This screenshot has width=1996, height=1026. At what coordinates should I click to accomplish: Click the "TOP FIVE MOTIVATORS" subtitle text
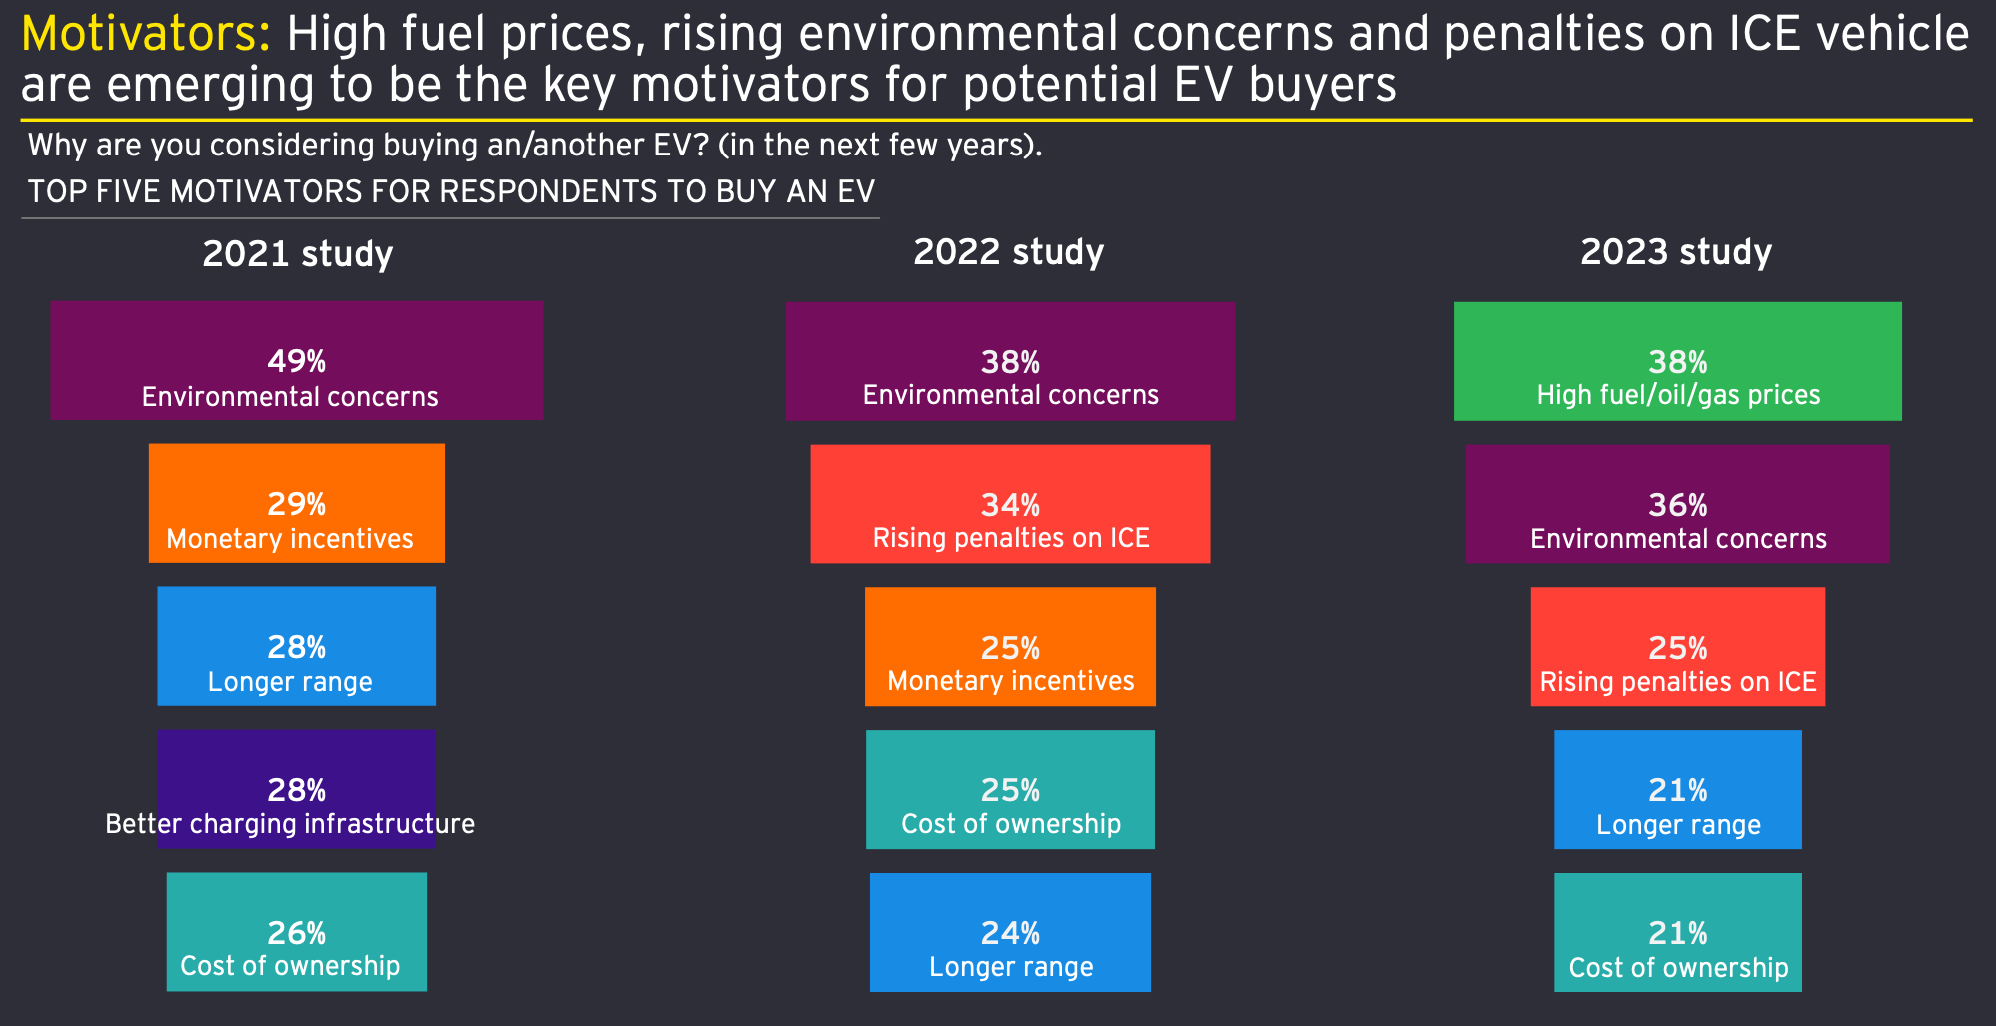(x=451, y=191)
